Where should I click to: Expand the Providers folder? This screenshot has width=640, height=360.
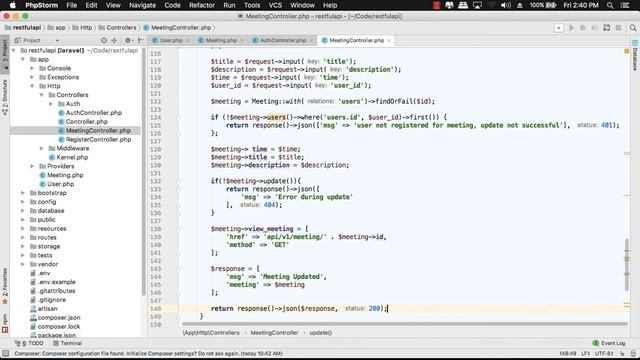[32, 167]
